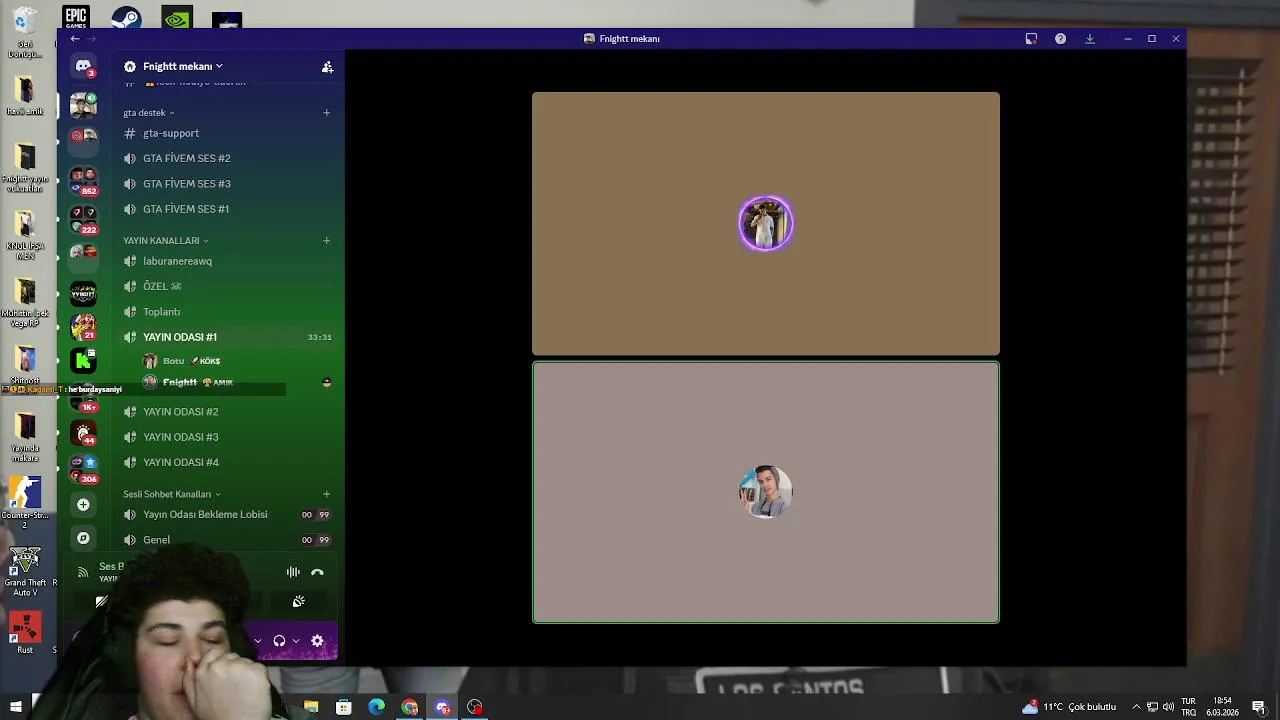Collapse Sesli Sohbet Kanalları category

[x=172, y=494]
